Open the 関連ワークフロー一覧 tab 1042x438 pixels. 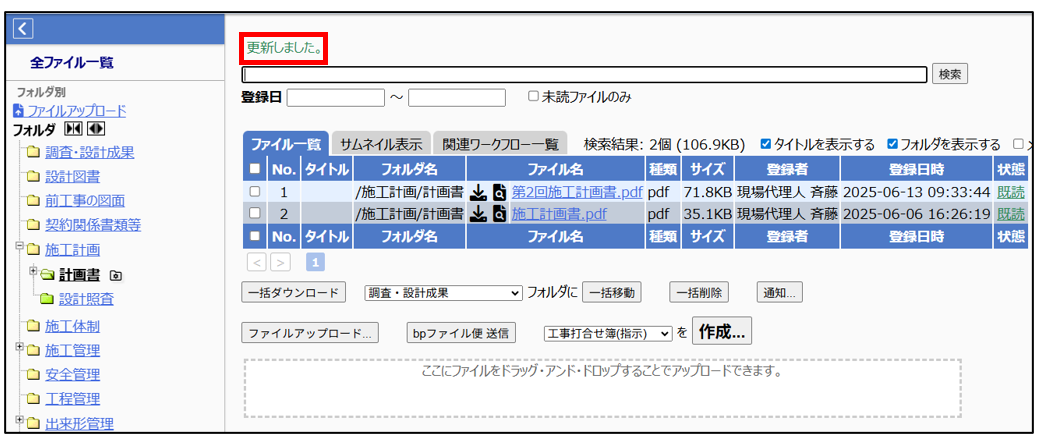500,144
